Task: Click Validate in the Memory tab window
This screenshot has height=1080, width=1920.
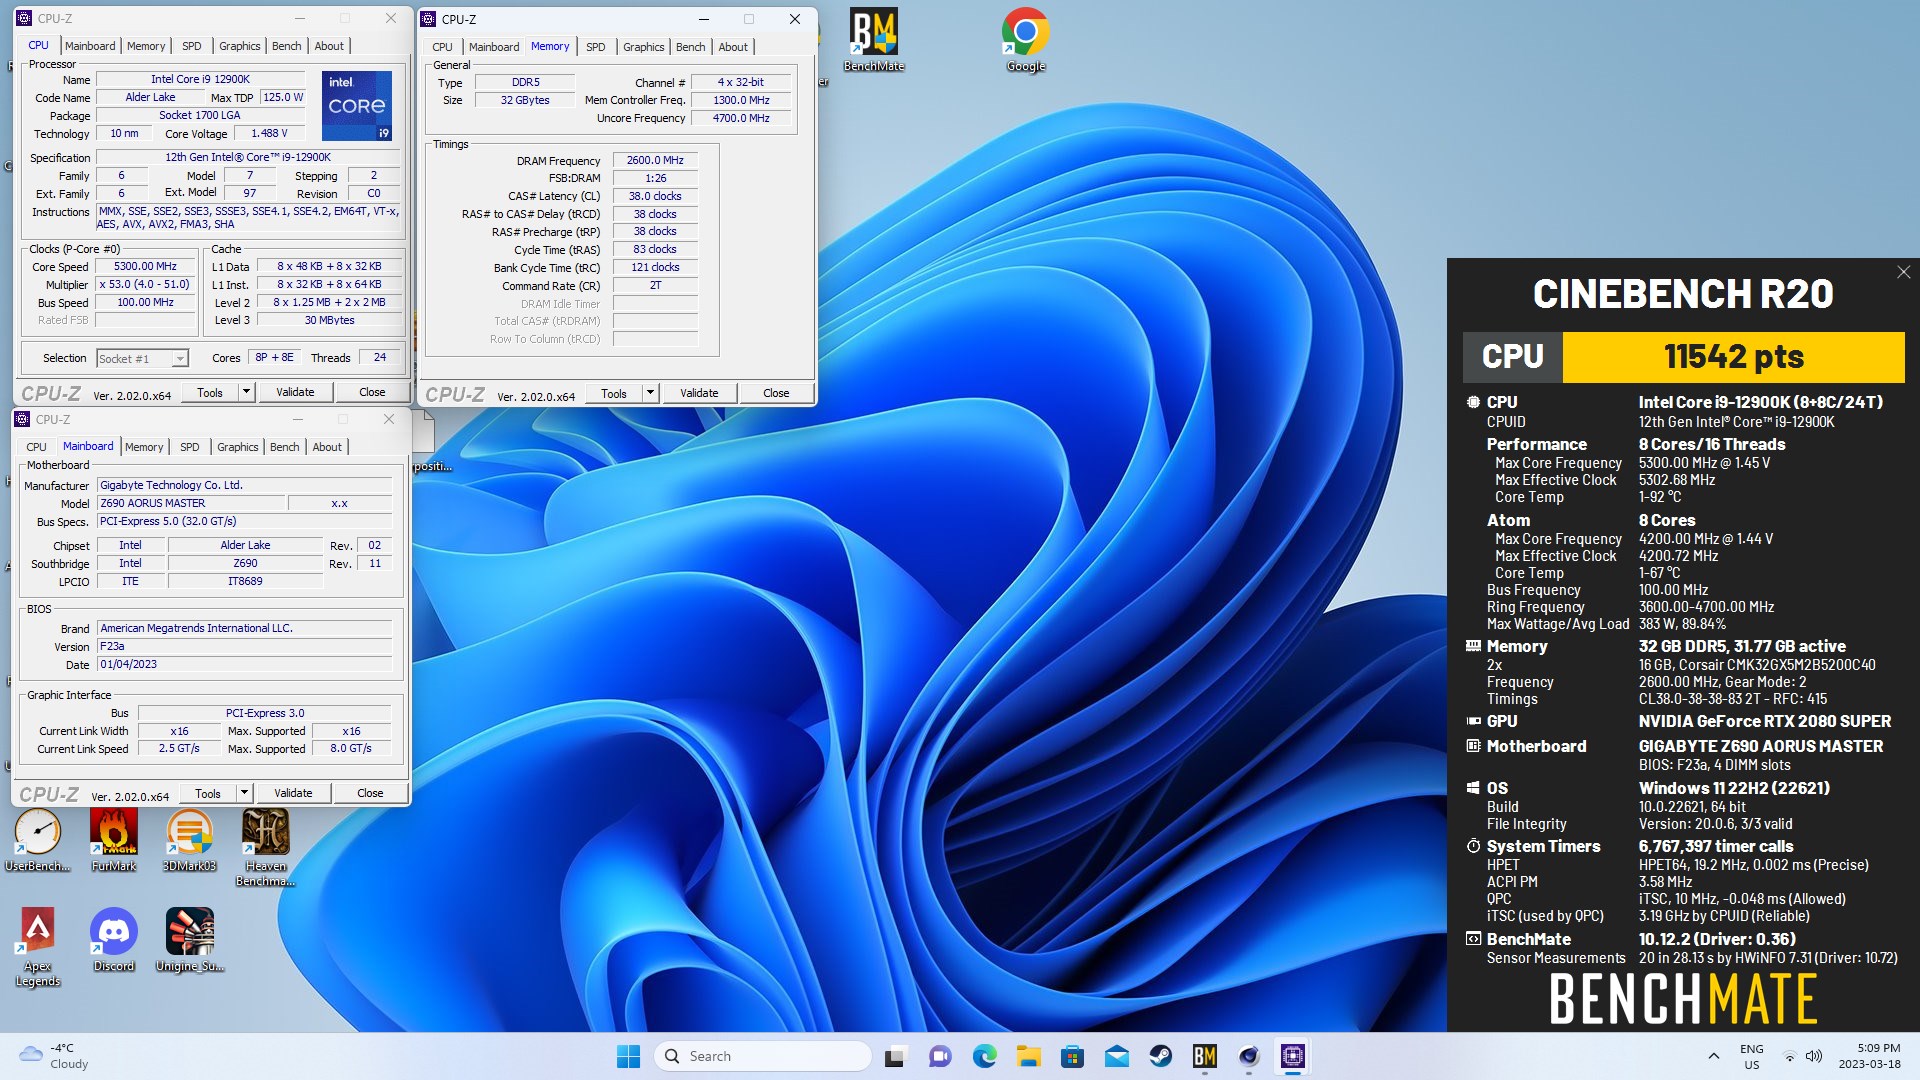Action: coord(699,393)
